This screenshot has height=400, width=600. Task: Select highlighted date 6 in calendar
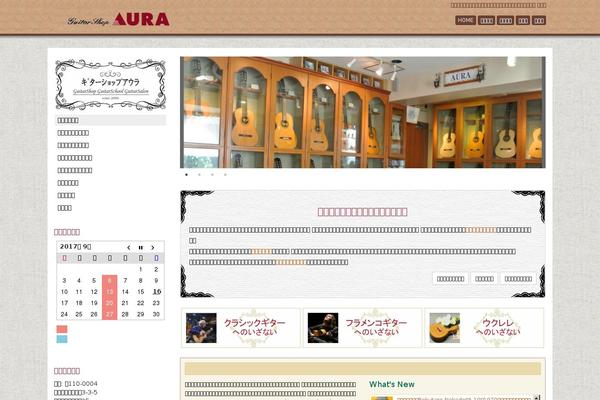coord(109,281)
